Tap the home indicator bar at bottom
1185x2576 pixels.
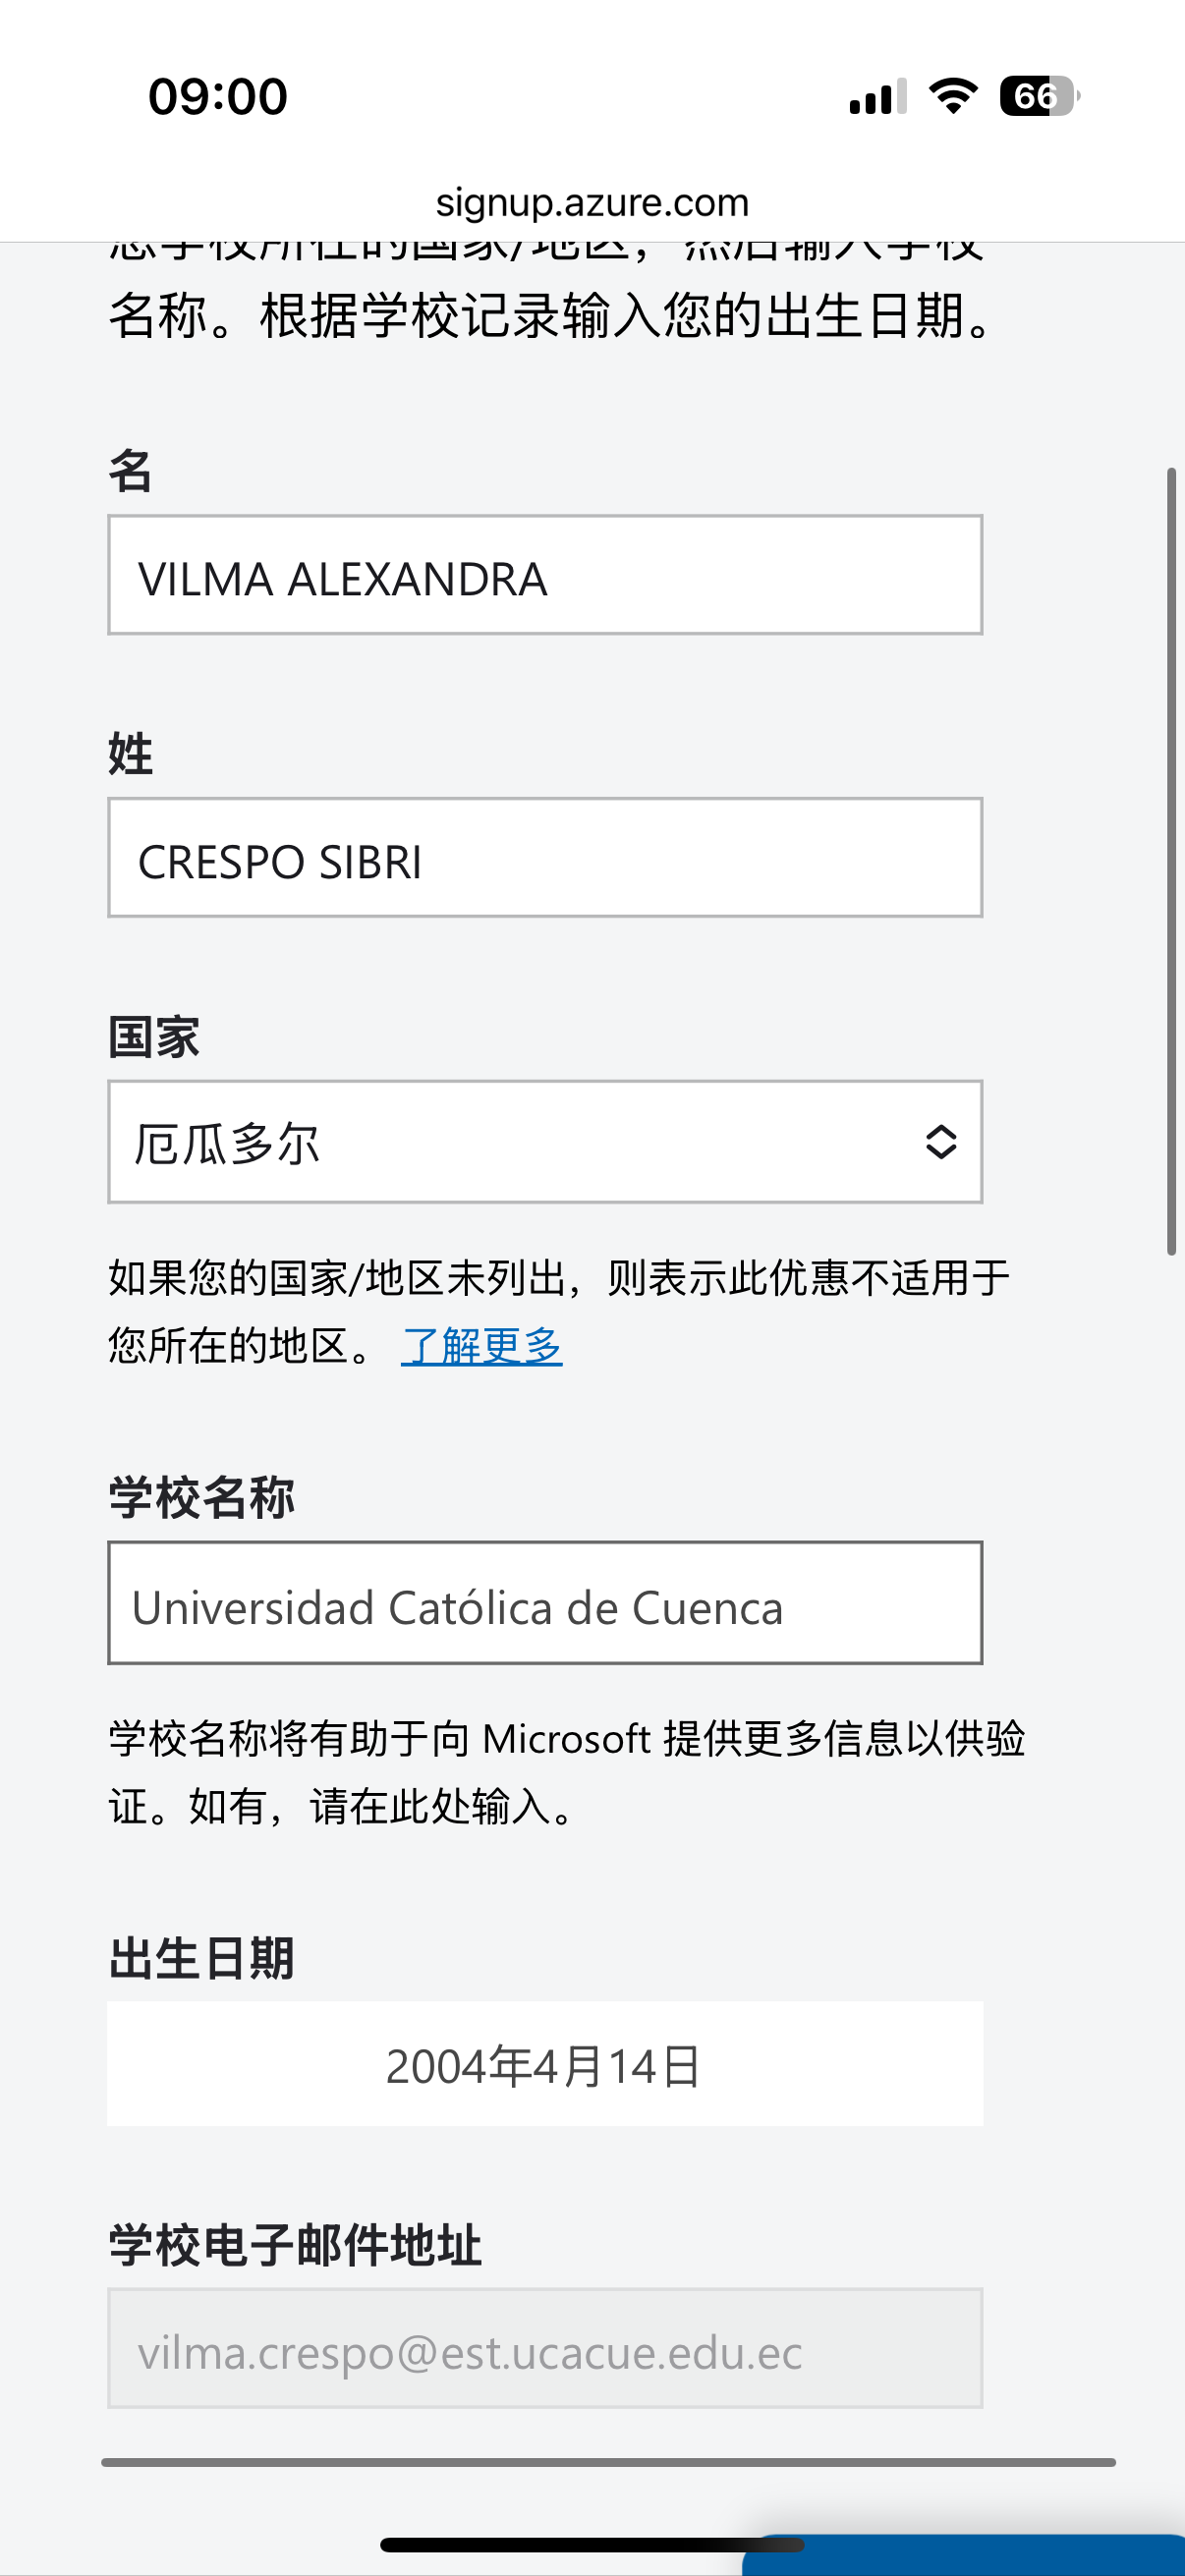(x=592, y=2545)
